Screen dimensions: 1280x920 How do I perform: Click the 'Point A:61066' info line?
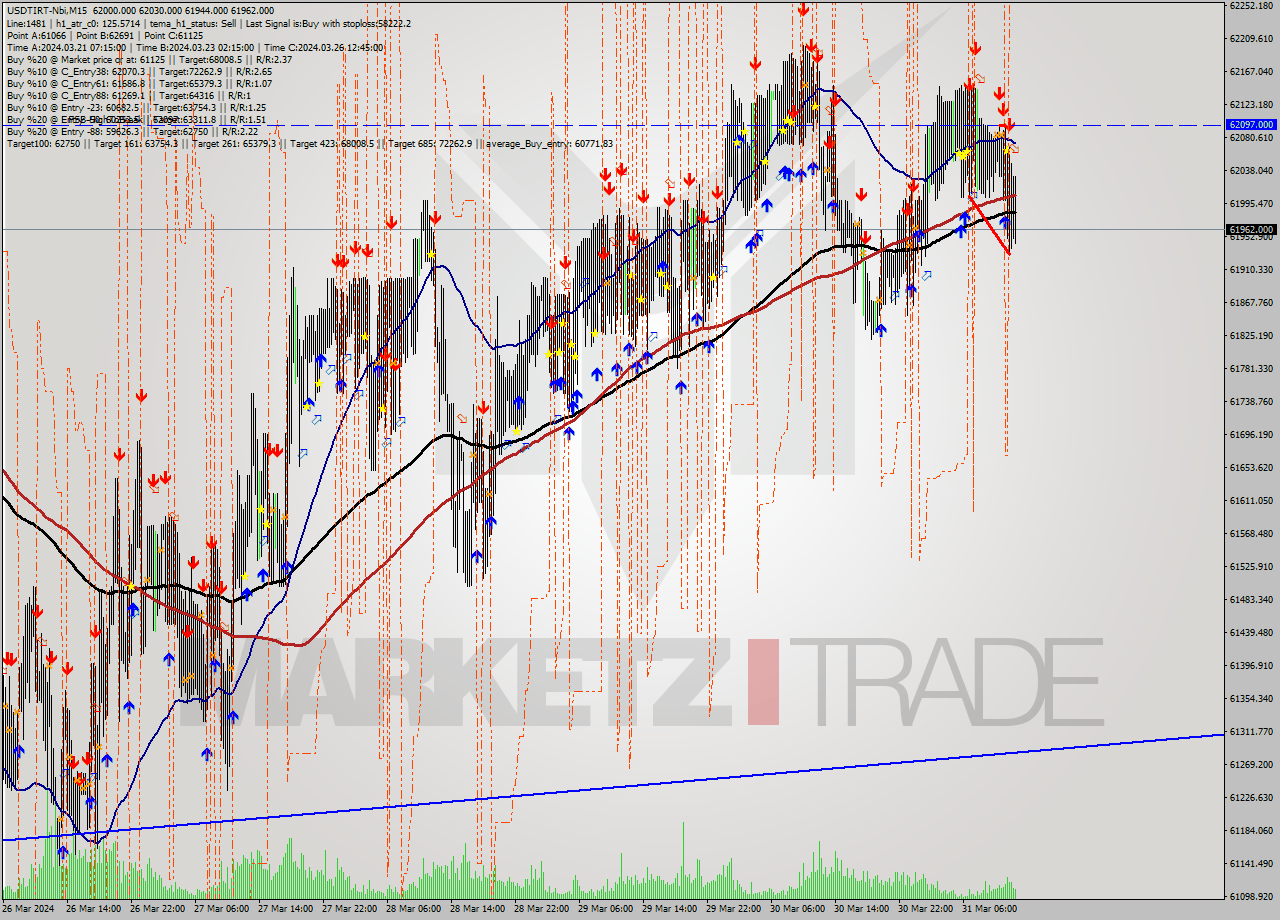[x=104, y=36]
